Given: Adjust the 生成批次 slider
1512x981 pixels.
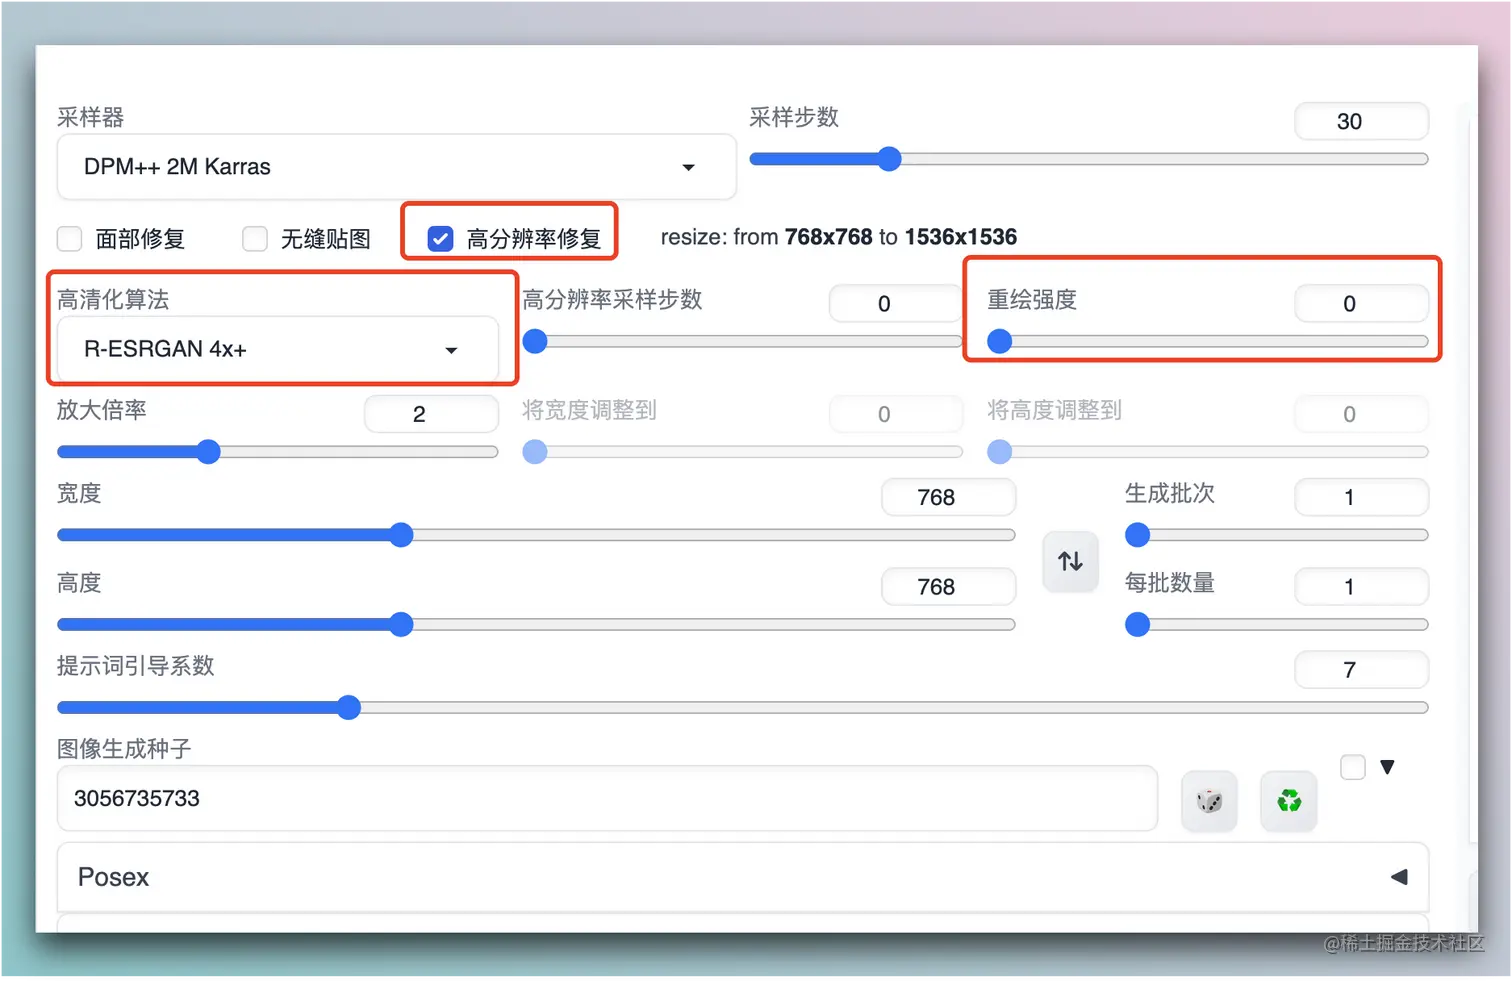Looking at the screenshot, I should pyautogui.click(x=1277, y=535).
